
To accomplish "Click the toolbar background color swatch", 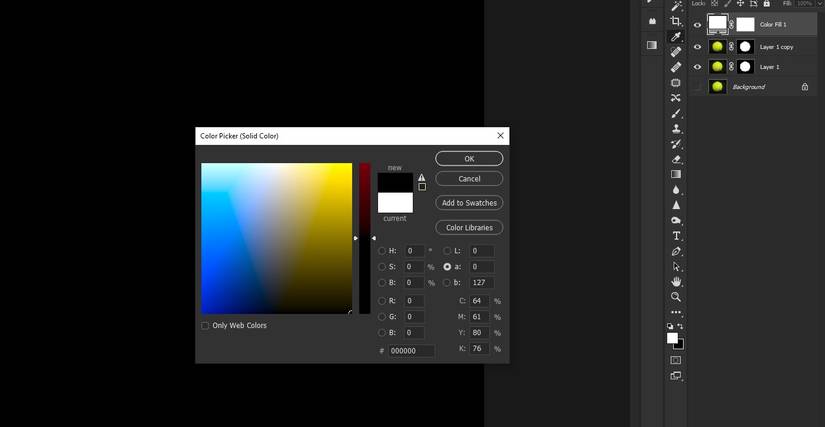I will pos(681,346).
